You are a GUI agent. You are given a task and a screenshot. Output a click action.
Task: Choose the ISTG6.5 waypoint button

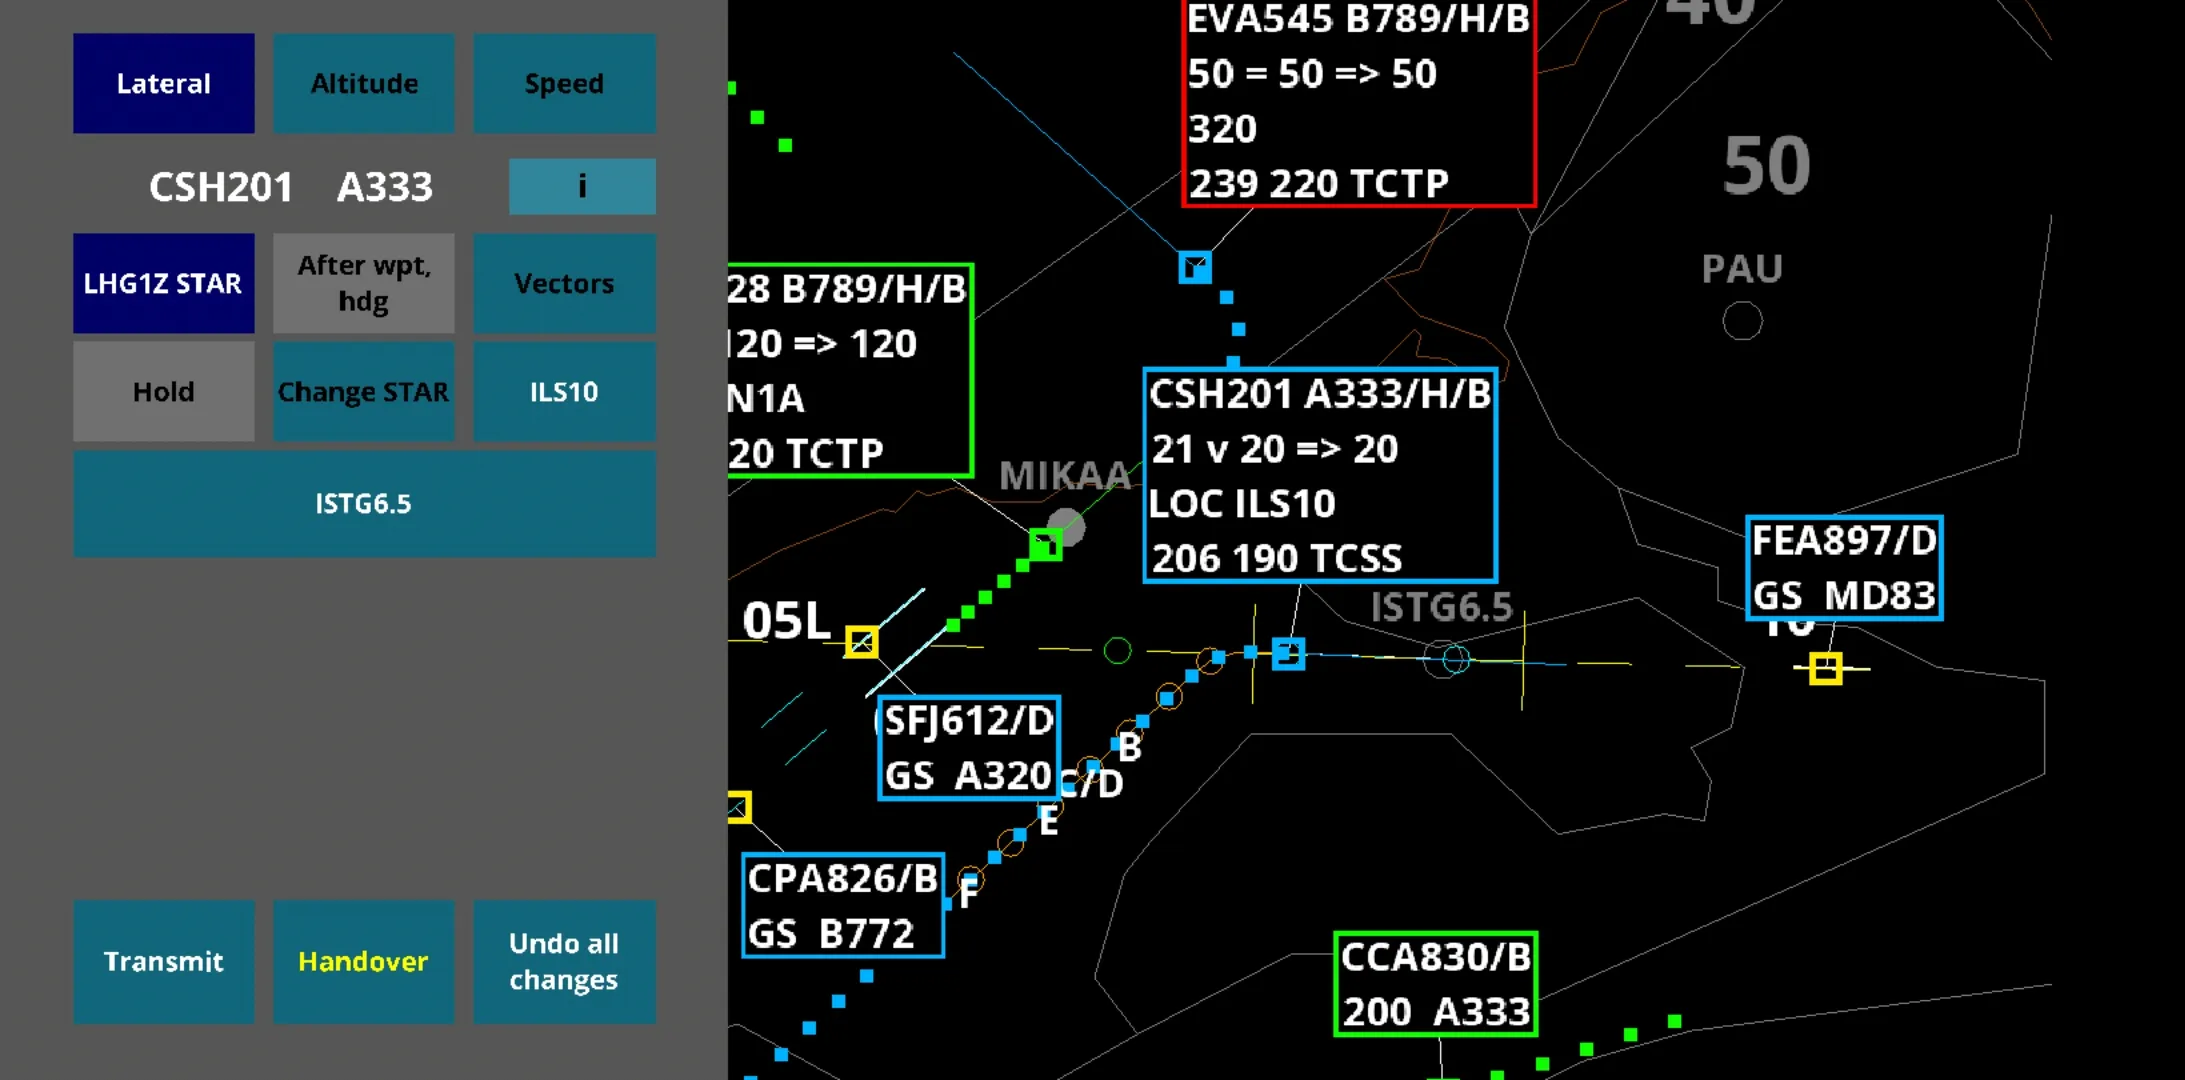tap(364, 503)
